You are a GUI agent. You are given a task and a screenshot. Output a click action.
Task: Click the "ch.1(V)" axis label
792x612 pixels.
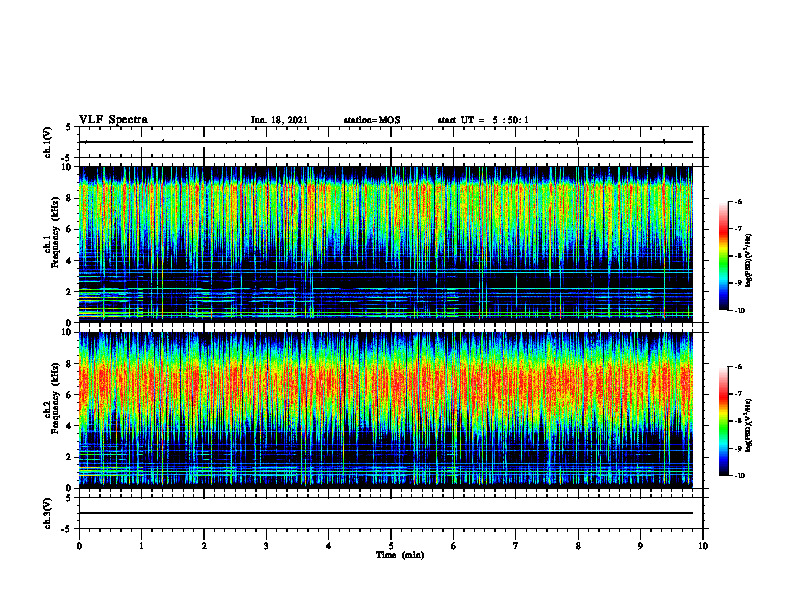pyautogui.click(x=48, y=142)
